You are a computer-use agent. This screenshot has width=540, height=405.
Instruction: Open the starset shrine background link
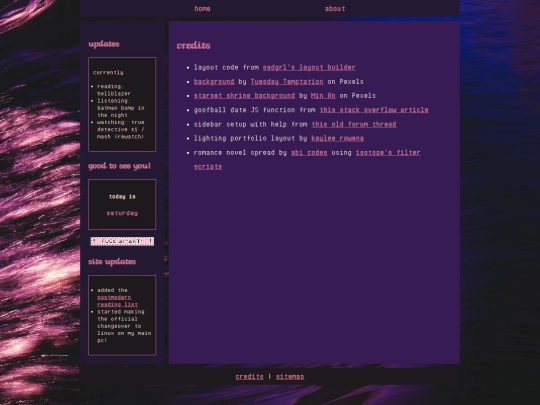244,96
